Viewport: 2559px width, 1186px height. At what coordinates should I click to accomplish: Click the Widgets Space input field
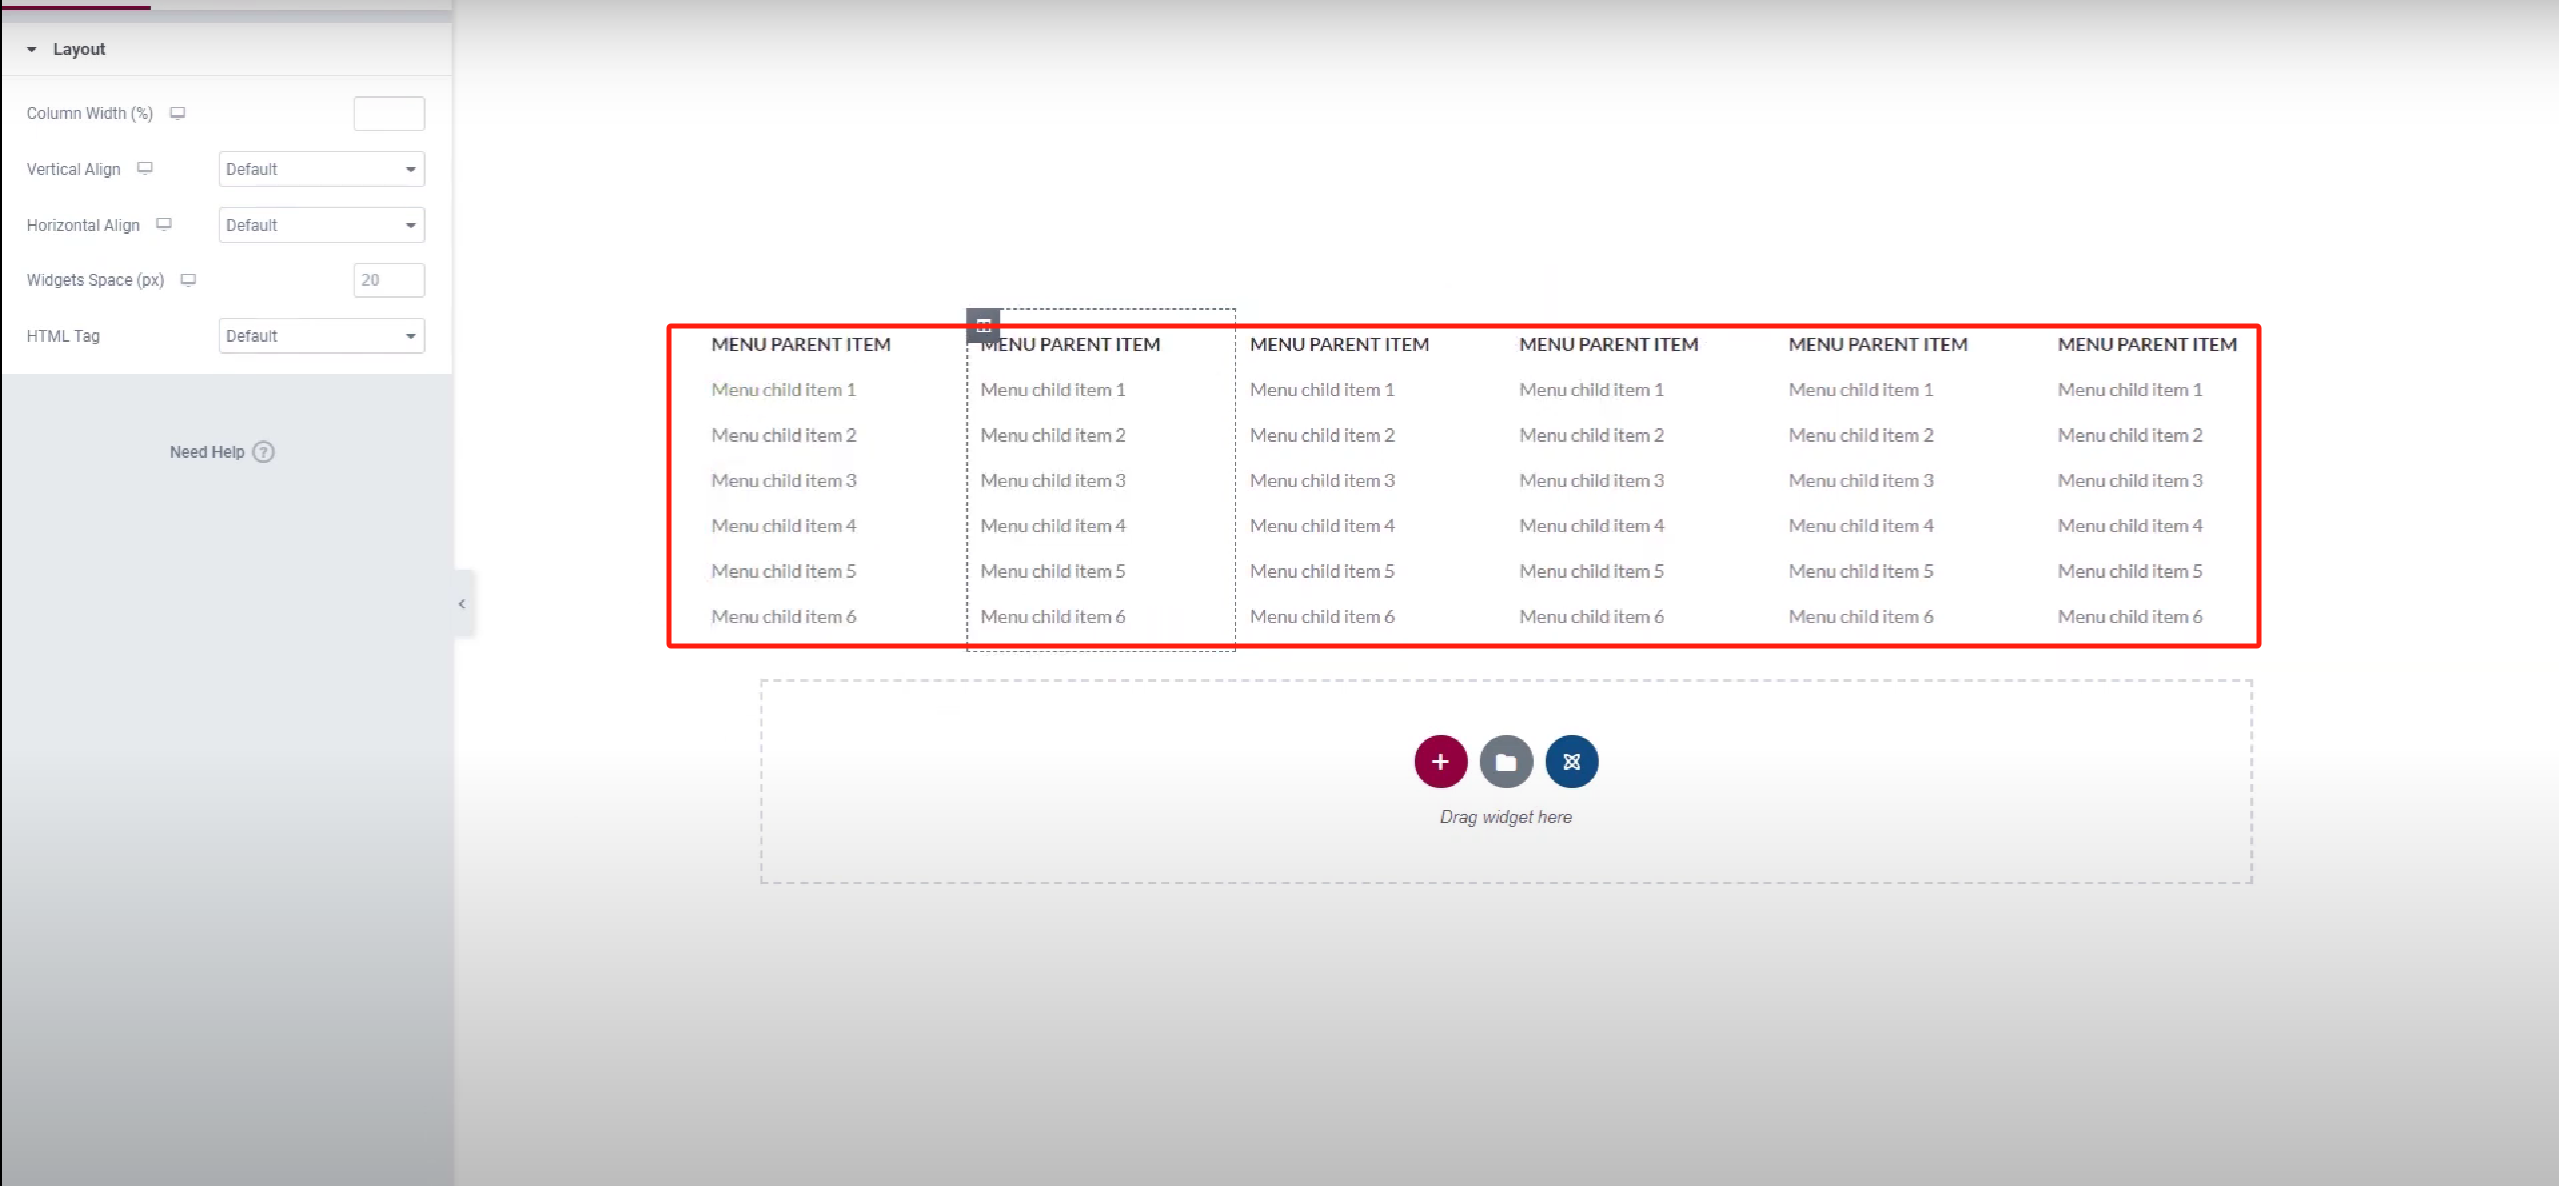point(389,280)
